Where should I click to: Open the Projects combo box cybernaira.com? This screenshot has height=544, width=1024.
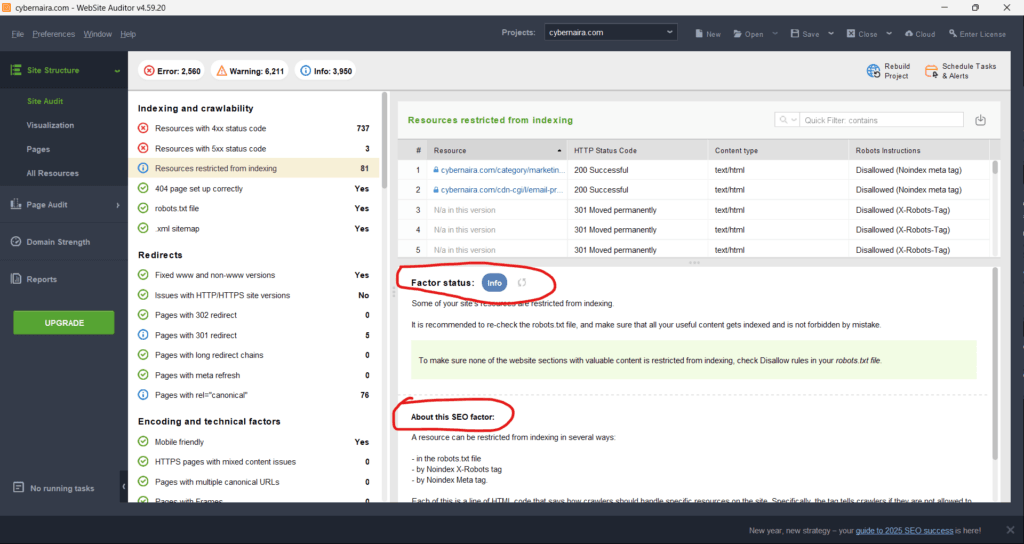pos(611,32)
